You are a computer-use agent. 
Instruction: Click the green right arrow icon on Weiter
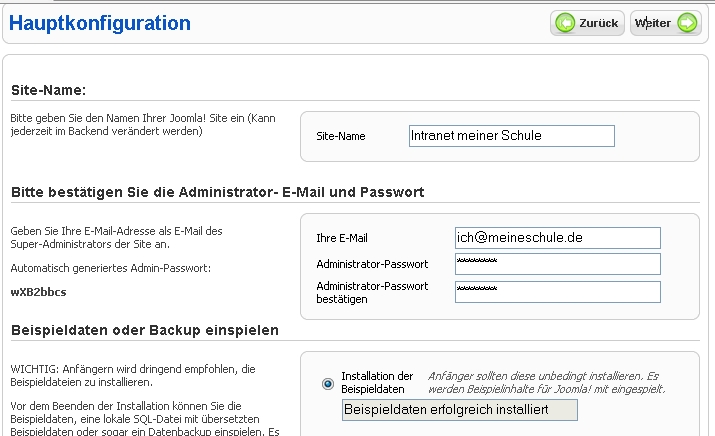[687, 23]
